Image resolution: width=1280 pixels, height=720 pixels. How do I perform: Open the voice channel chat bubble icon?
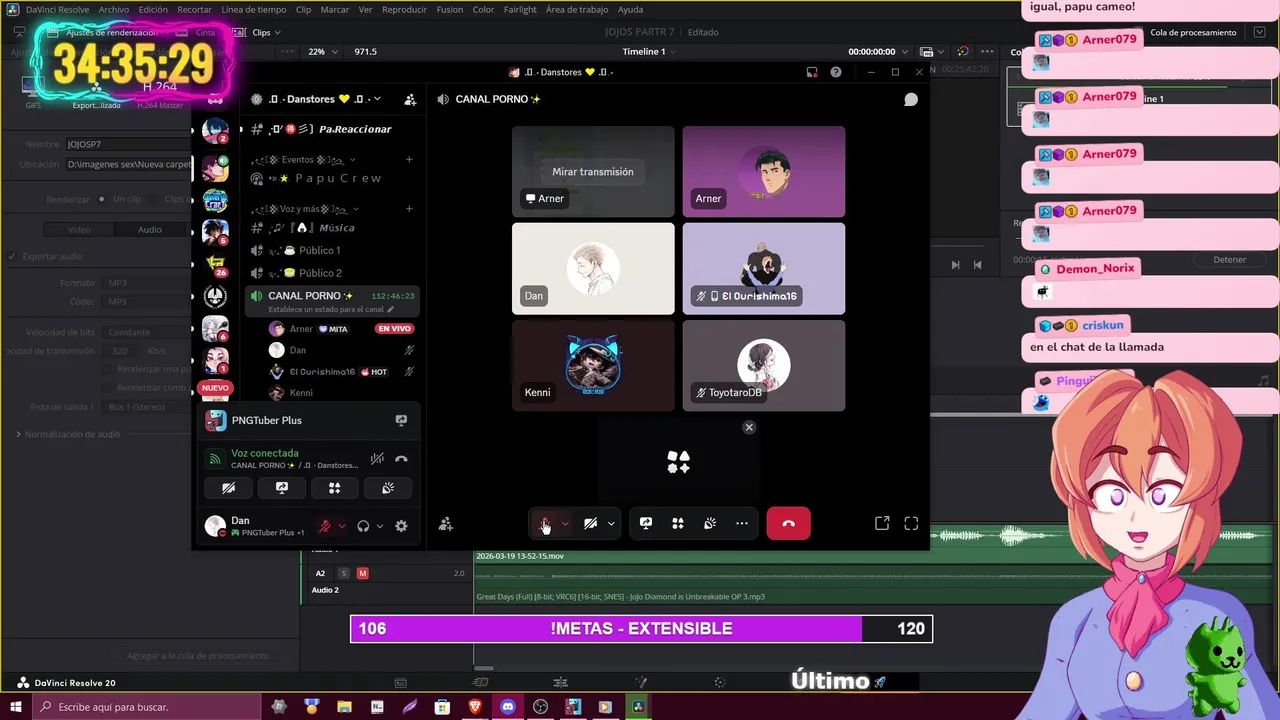coord(911,99)
